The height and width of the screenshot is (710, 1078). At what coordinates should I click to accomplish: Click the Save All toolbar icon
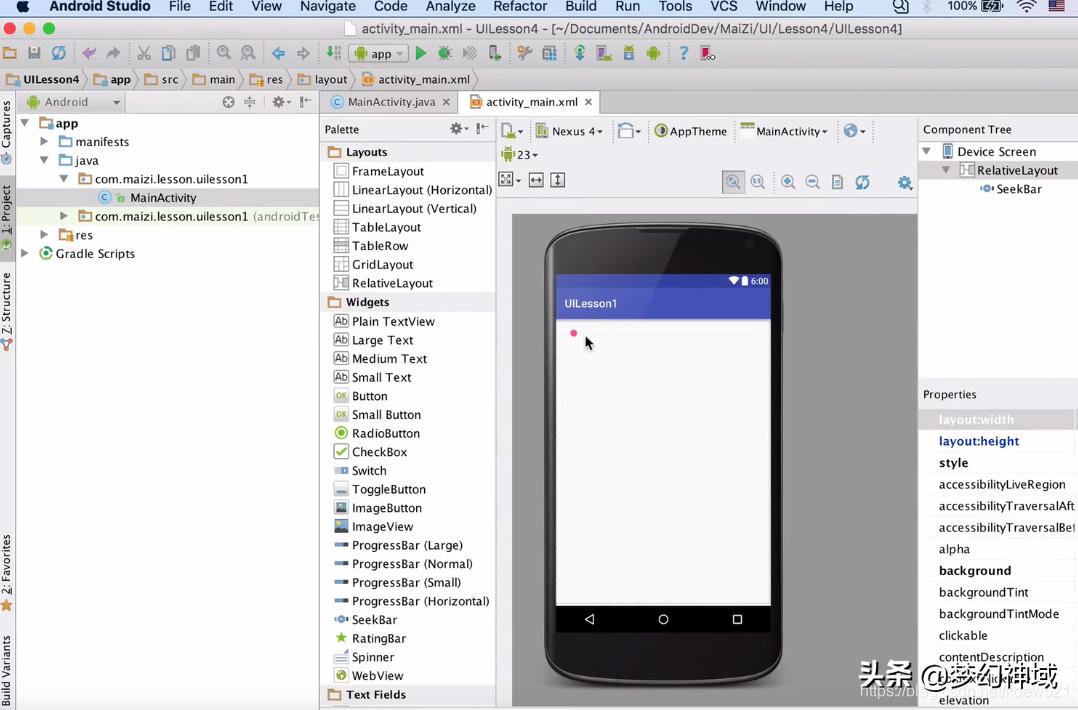click(34, 54)
